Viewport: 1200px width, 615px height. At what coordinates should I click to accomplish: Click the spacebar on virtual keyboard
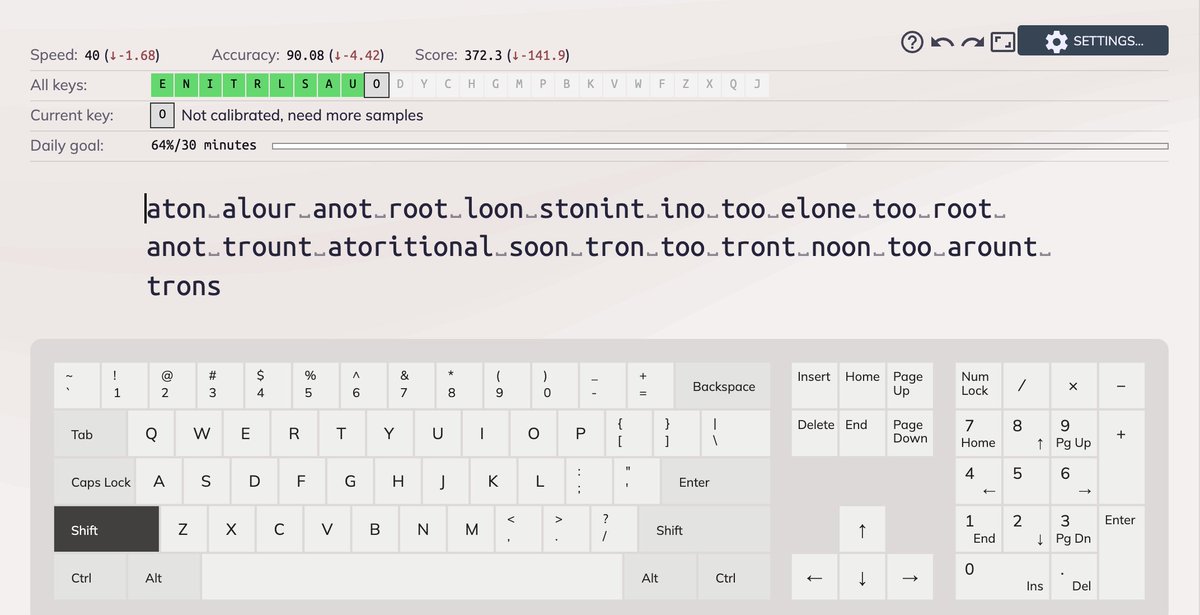coord(411,577)
